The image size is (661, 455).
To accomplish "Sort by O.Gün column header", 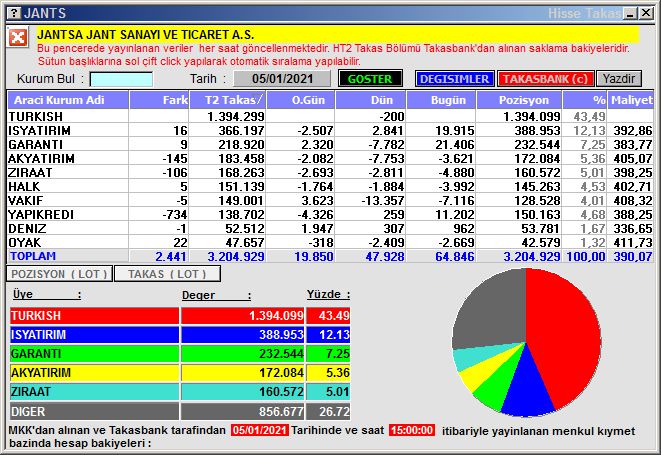I will [301, 100].
